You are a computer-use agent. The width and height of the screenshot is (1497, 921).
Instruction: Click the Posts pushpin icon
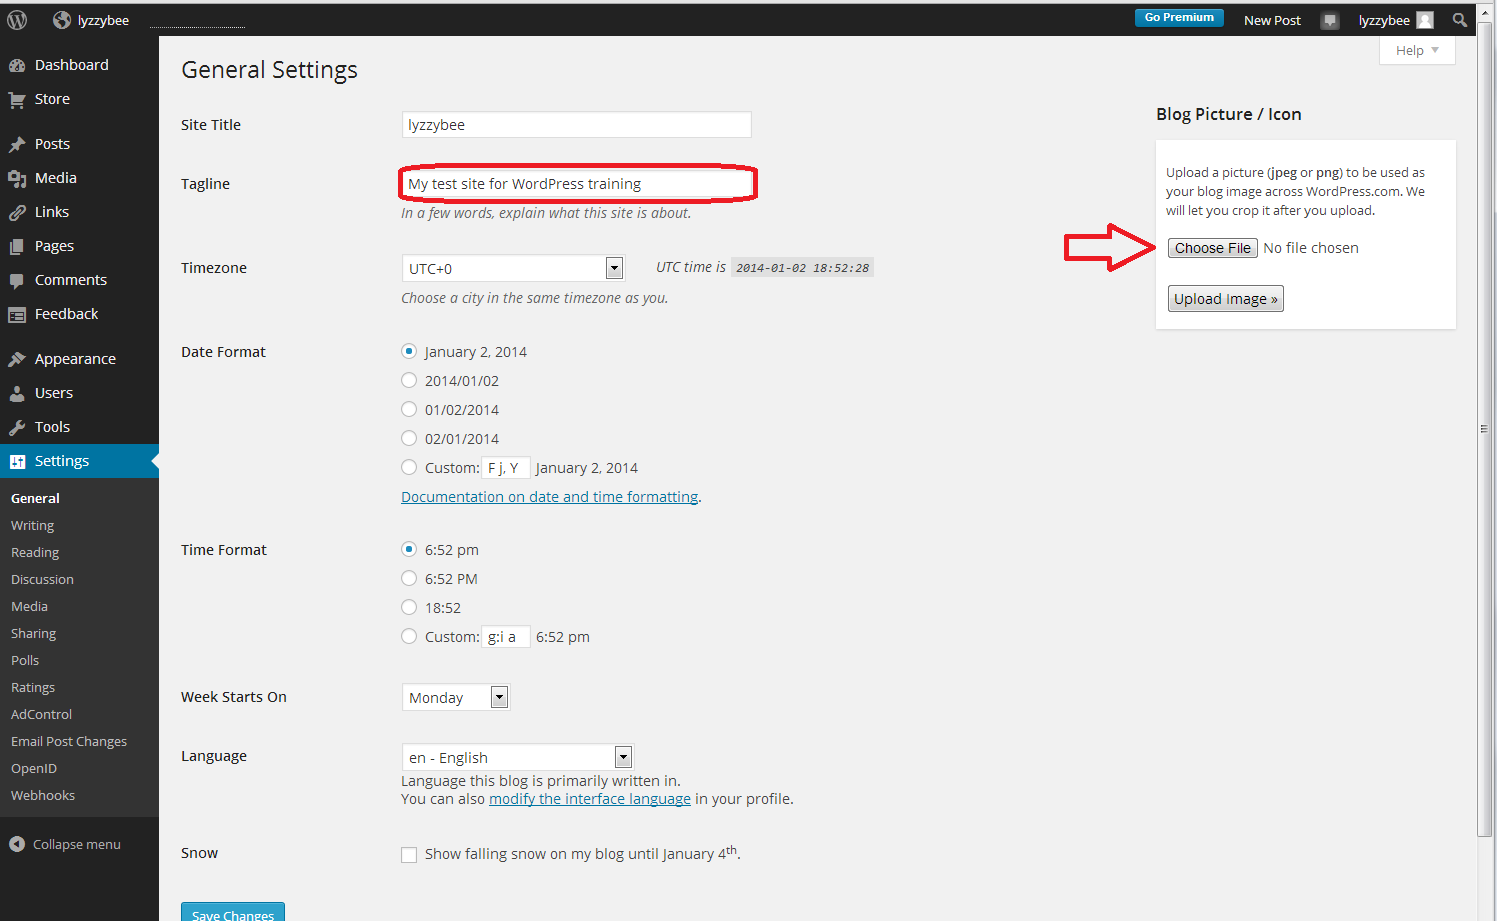coord(17,144)
